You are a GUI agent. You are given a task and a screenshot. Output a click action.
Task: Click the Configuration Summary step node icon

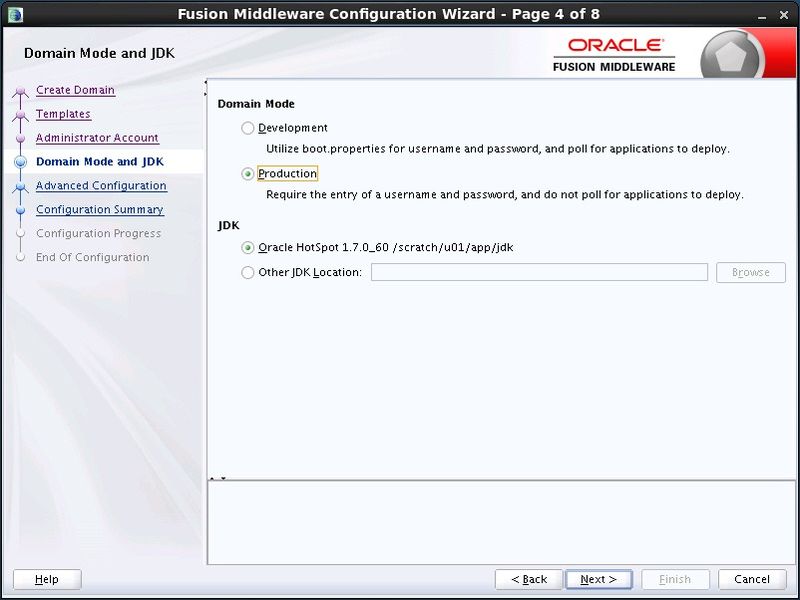pyautogui.click(x=20, y=210)
